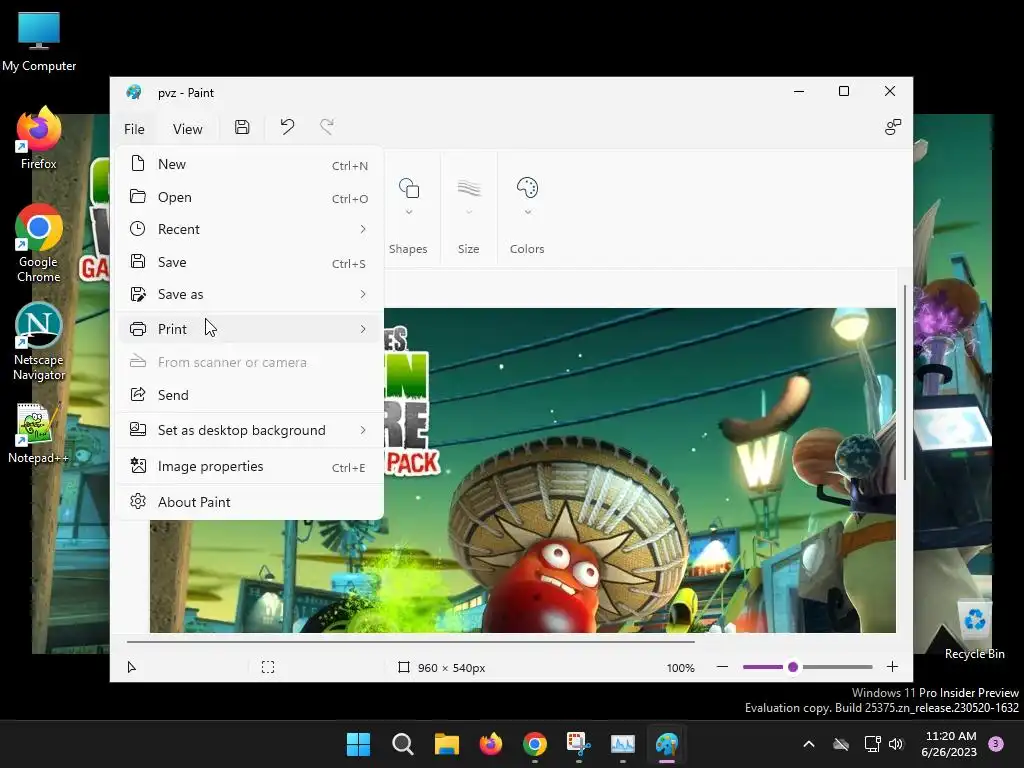Choose Save from File menu
Screen dimensions: 1024x768
(249, 262)
